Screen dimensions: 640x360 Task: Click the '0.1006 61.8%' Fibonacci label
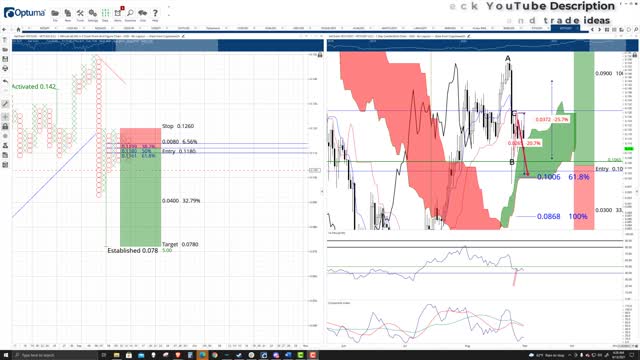pos(563,177)
